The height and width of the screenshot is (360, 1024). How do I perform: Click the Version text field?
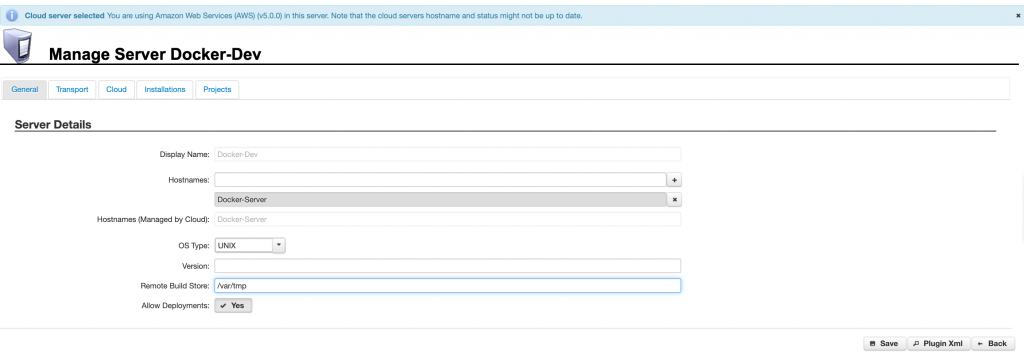click(447, 266)
